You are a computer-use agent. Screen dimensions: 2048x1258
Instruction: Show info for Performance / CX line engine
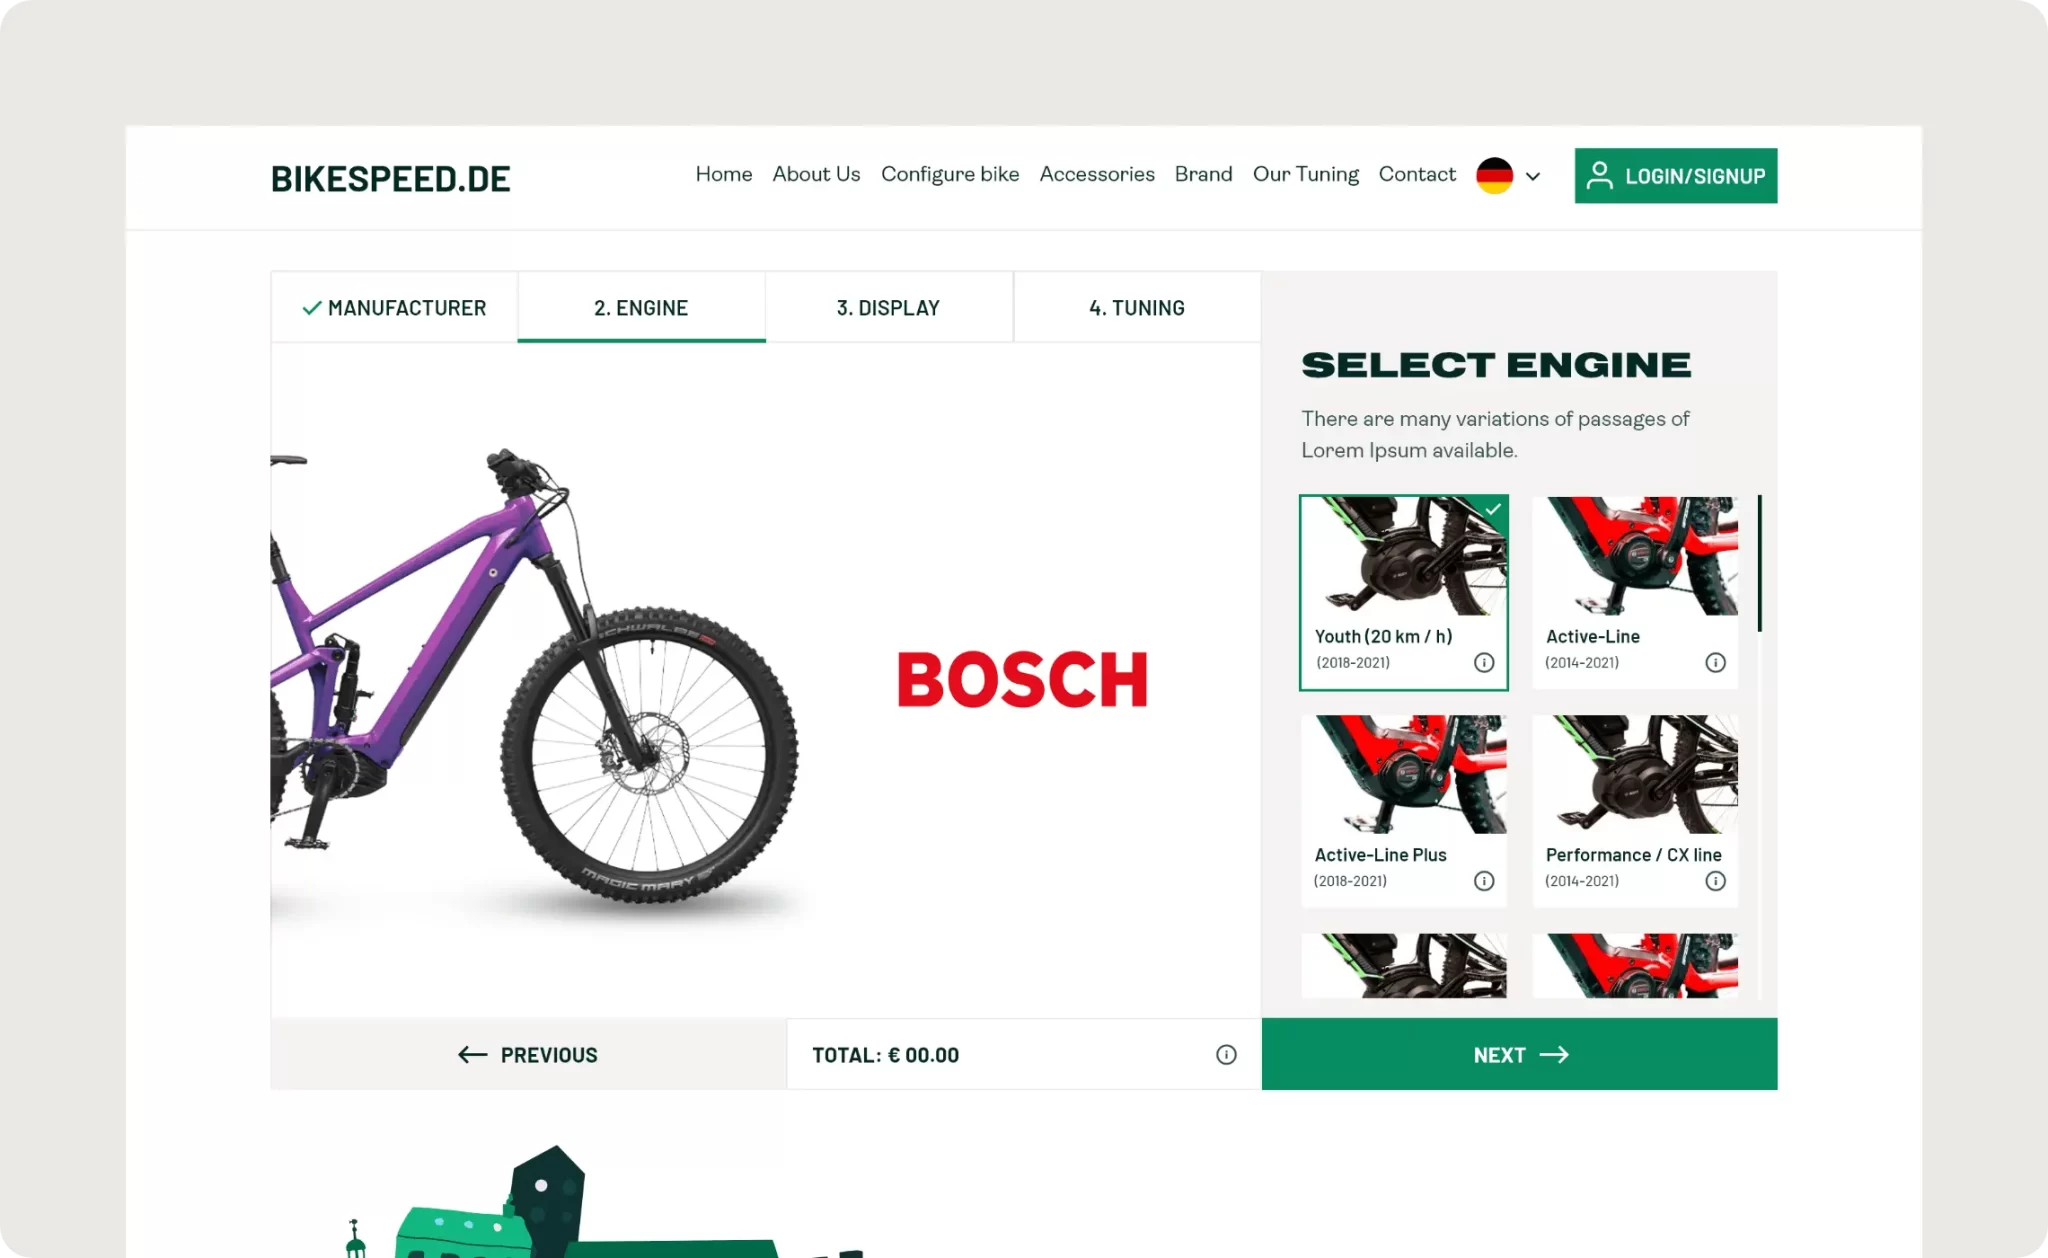tap(1715, 881)
